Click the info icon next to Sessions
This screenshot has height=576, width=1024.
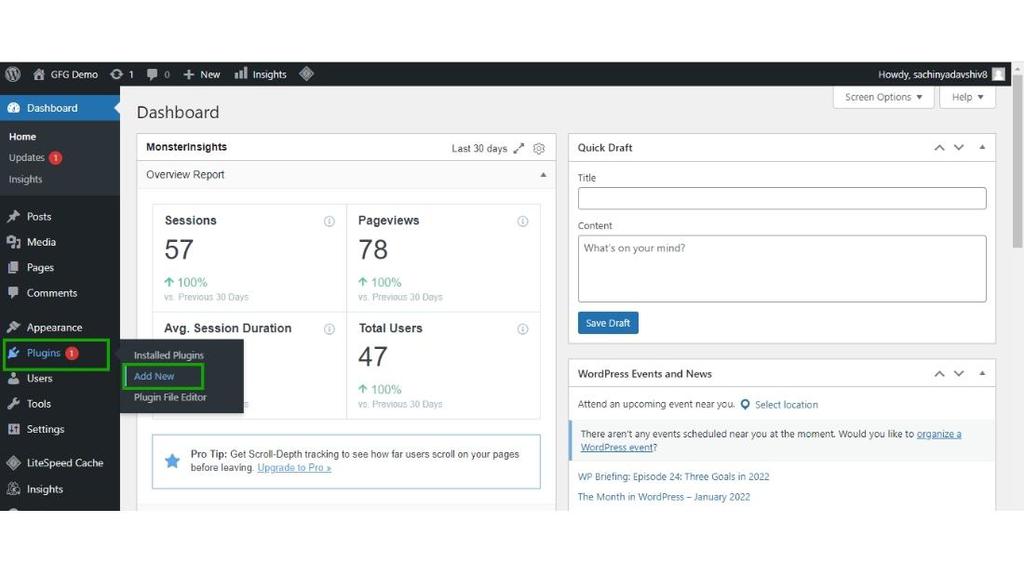point(329,221)
